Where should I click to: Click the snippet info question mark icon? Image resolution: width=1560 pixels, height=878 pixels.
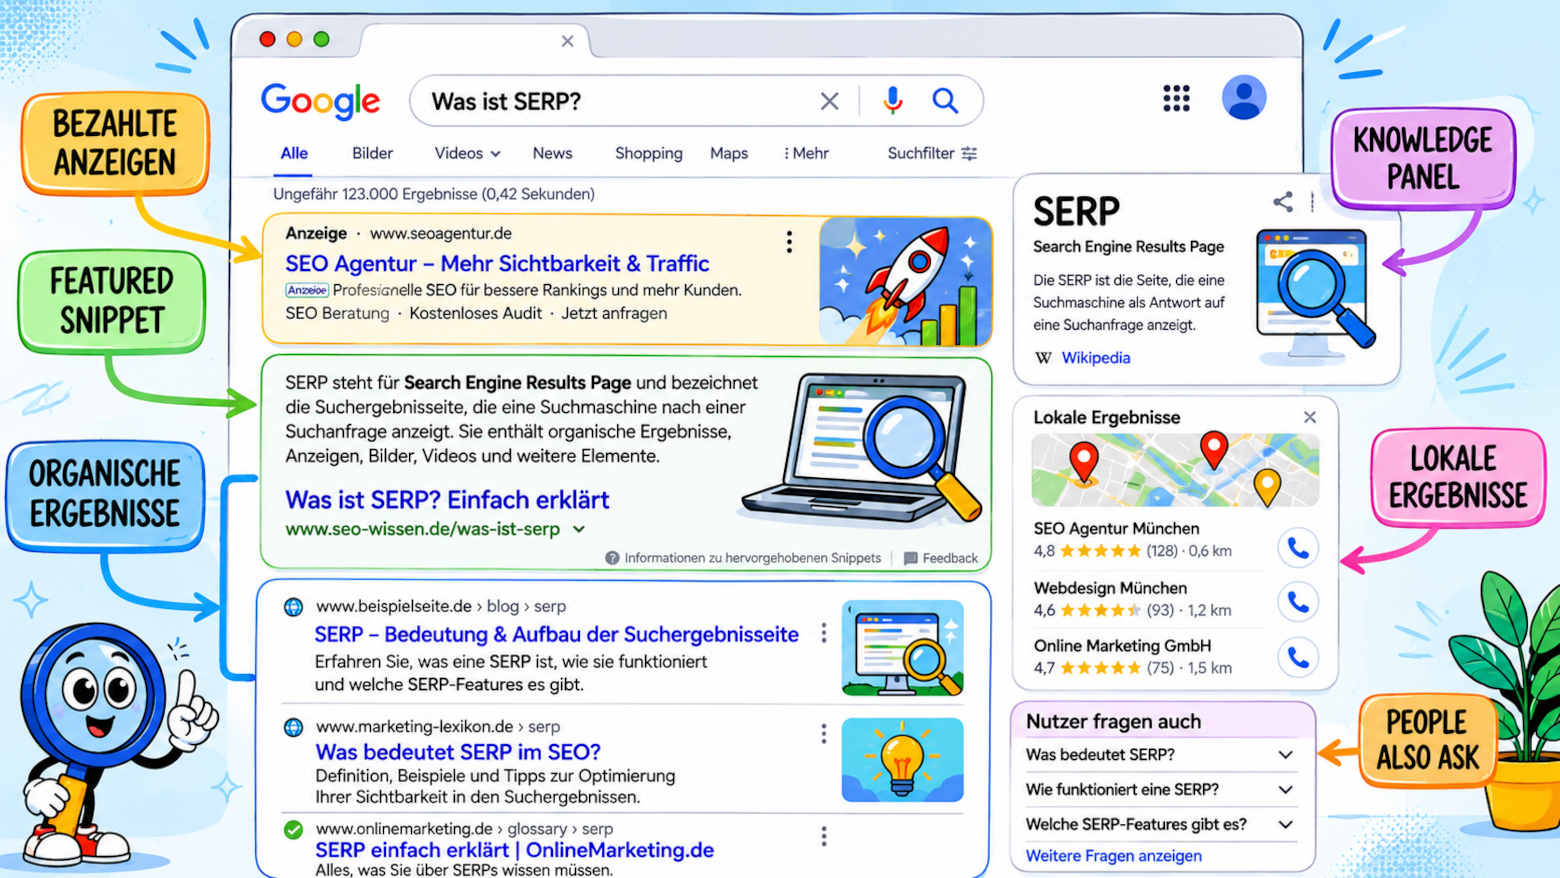click(x=612, y=558)
